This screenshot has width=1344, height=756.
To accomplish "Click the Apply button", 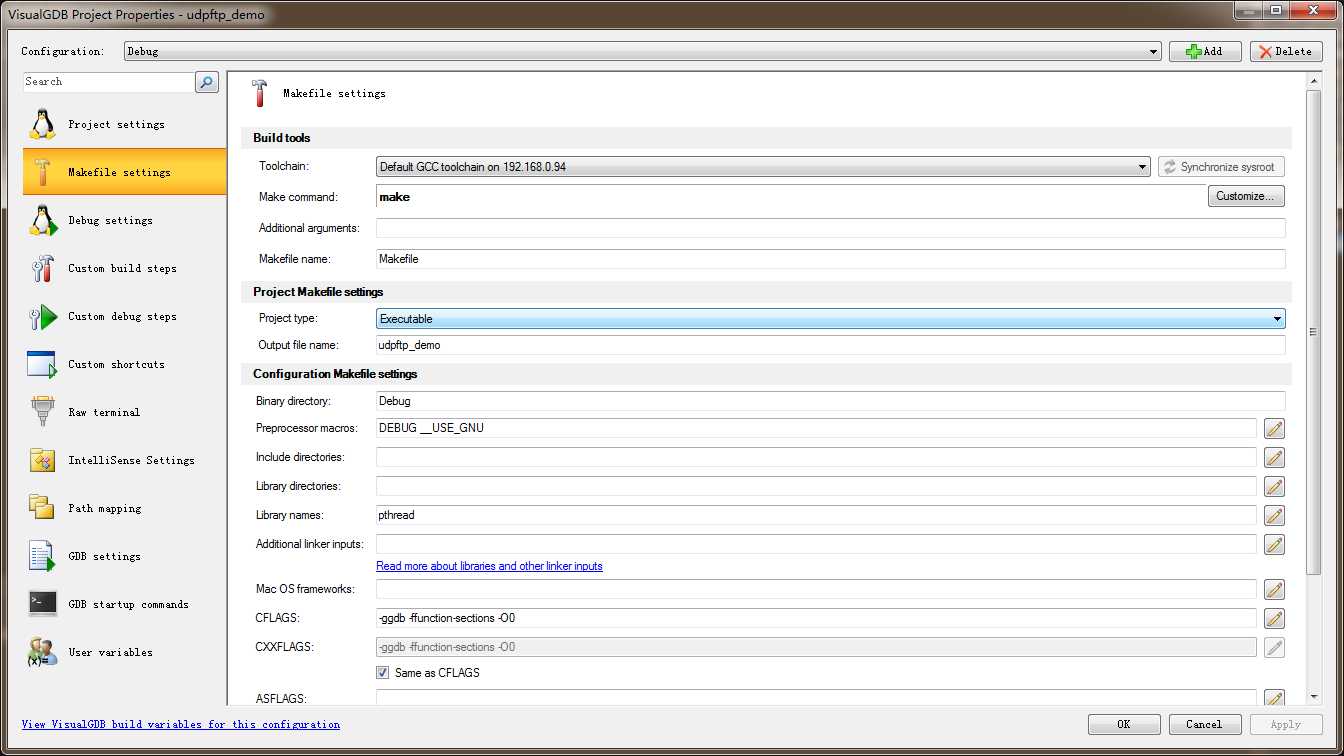I will click(1286, 724).
